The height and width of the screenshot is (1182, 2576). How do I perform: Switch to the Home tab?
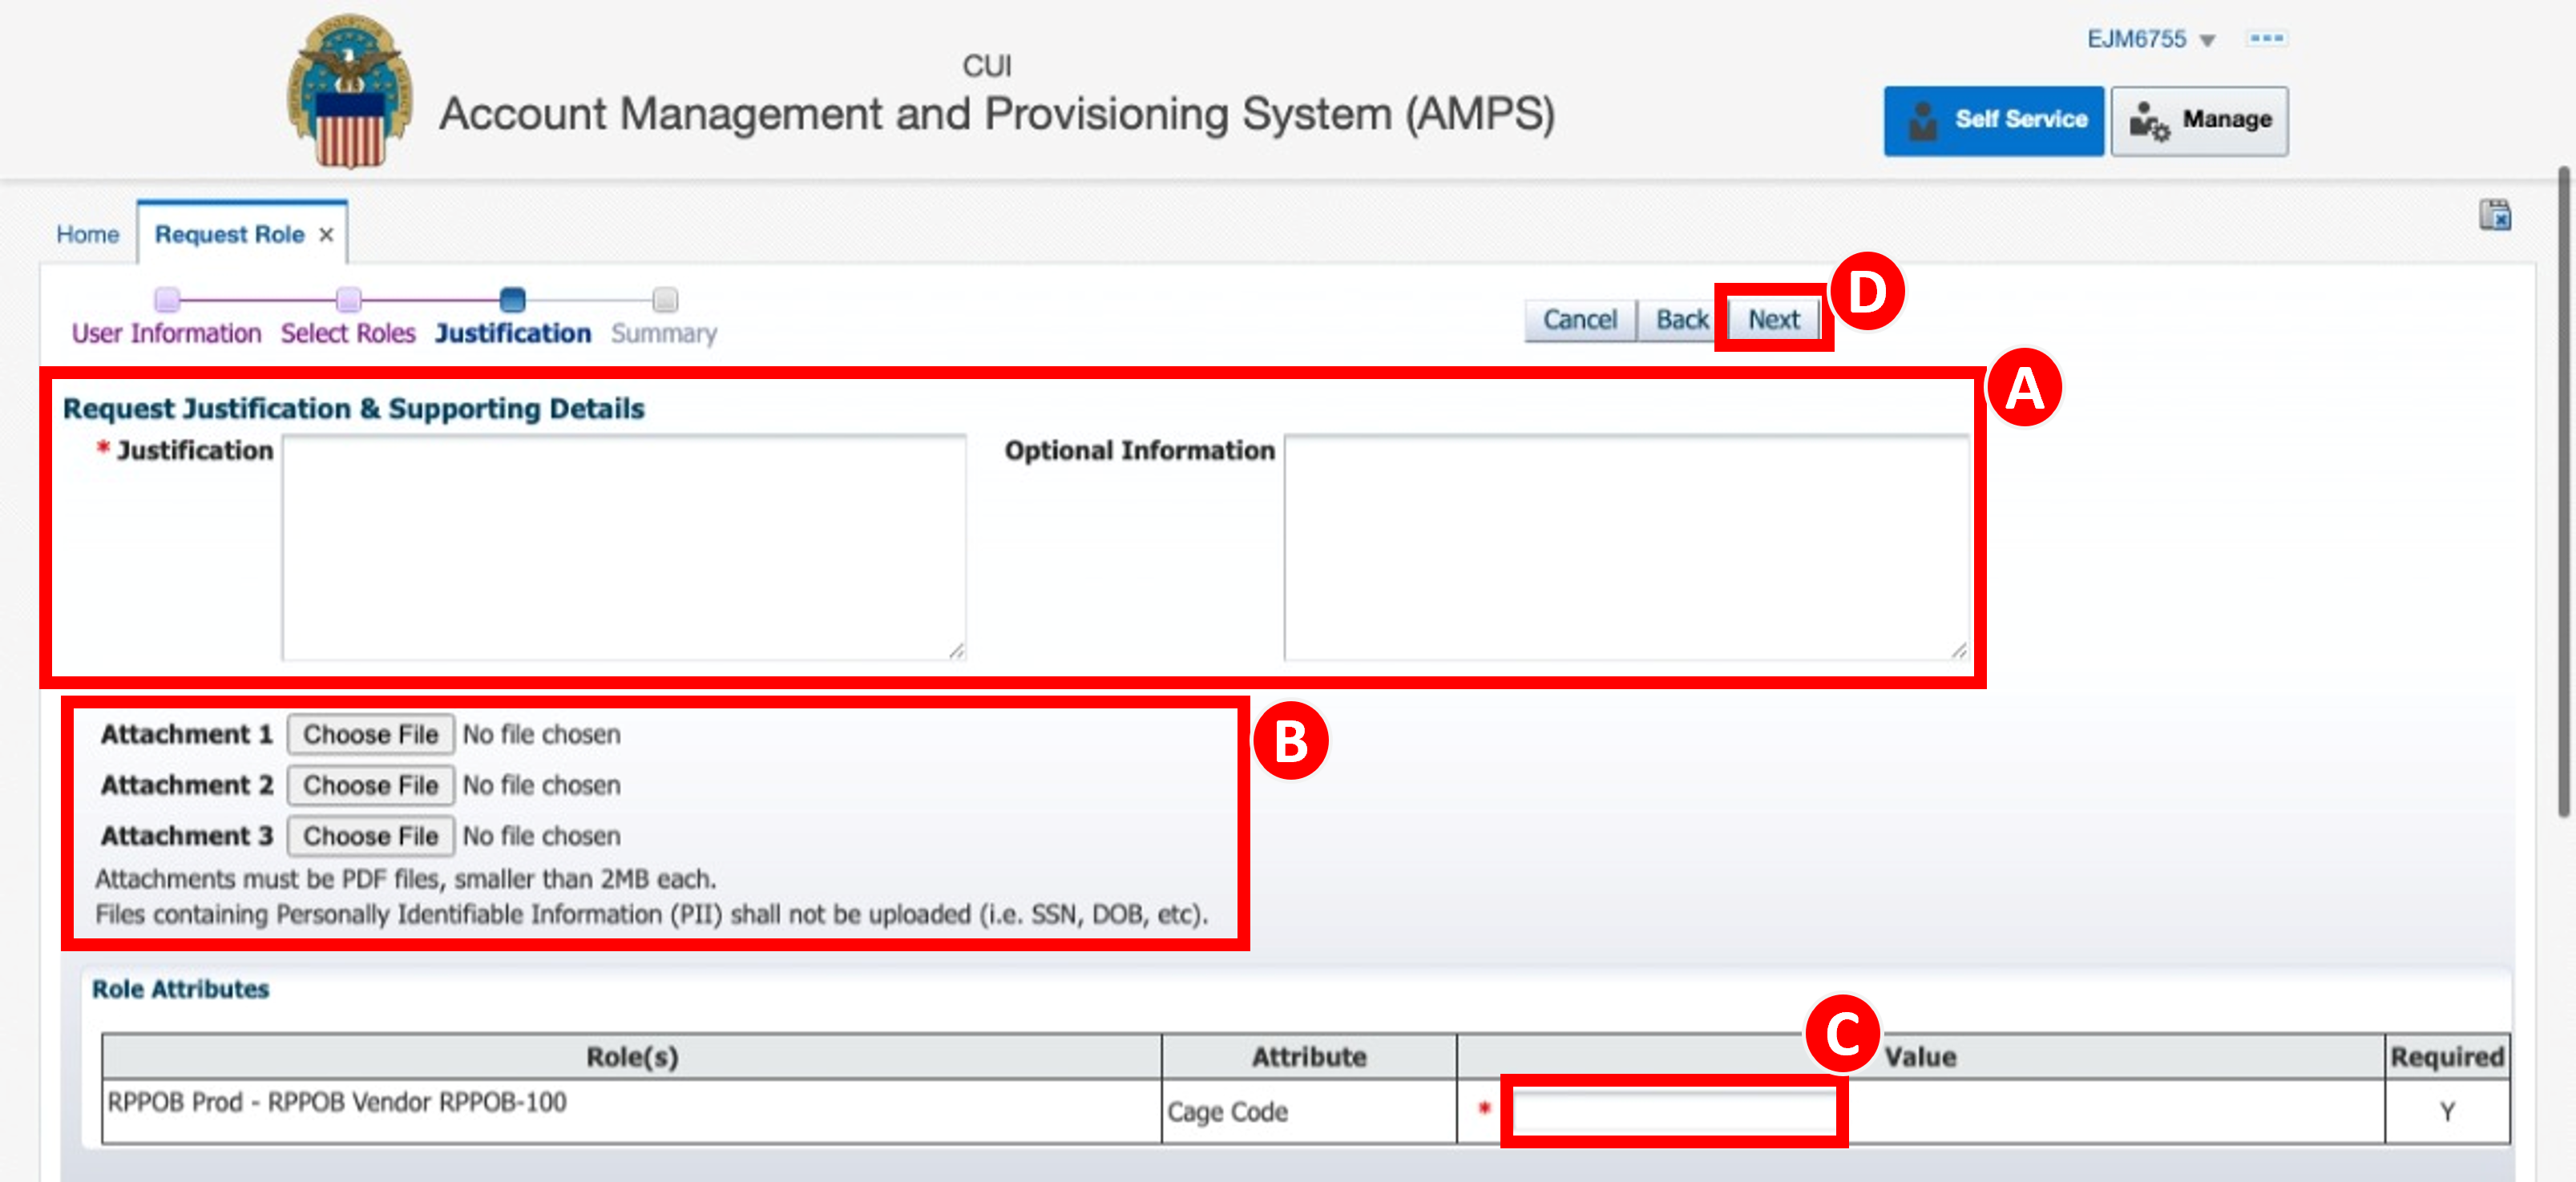point(87,234)
